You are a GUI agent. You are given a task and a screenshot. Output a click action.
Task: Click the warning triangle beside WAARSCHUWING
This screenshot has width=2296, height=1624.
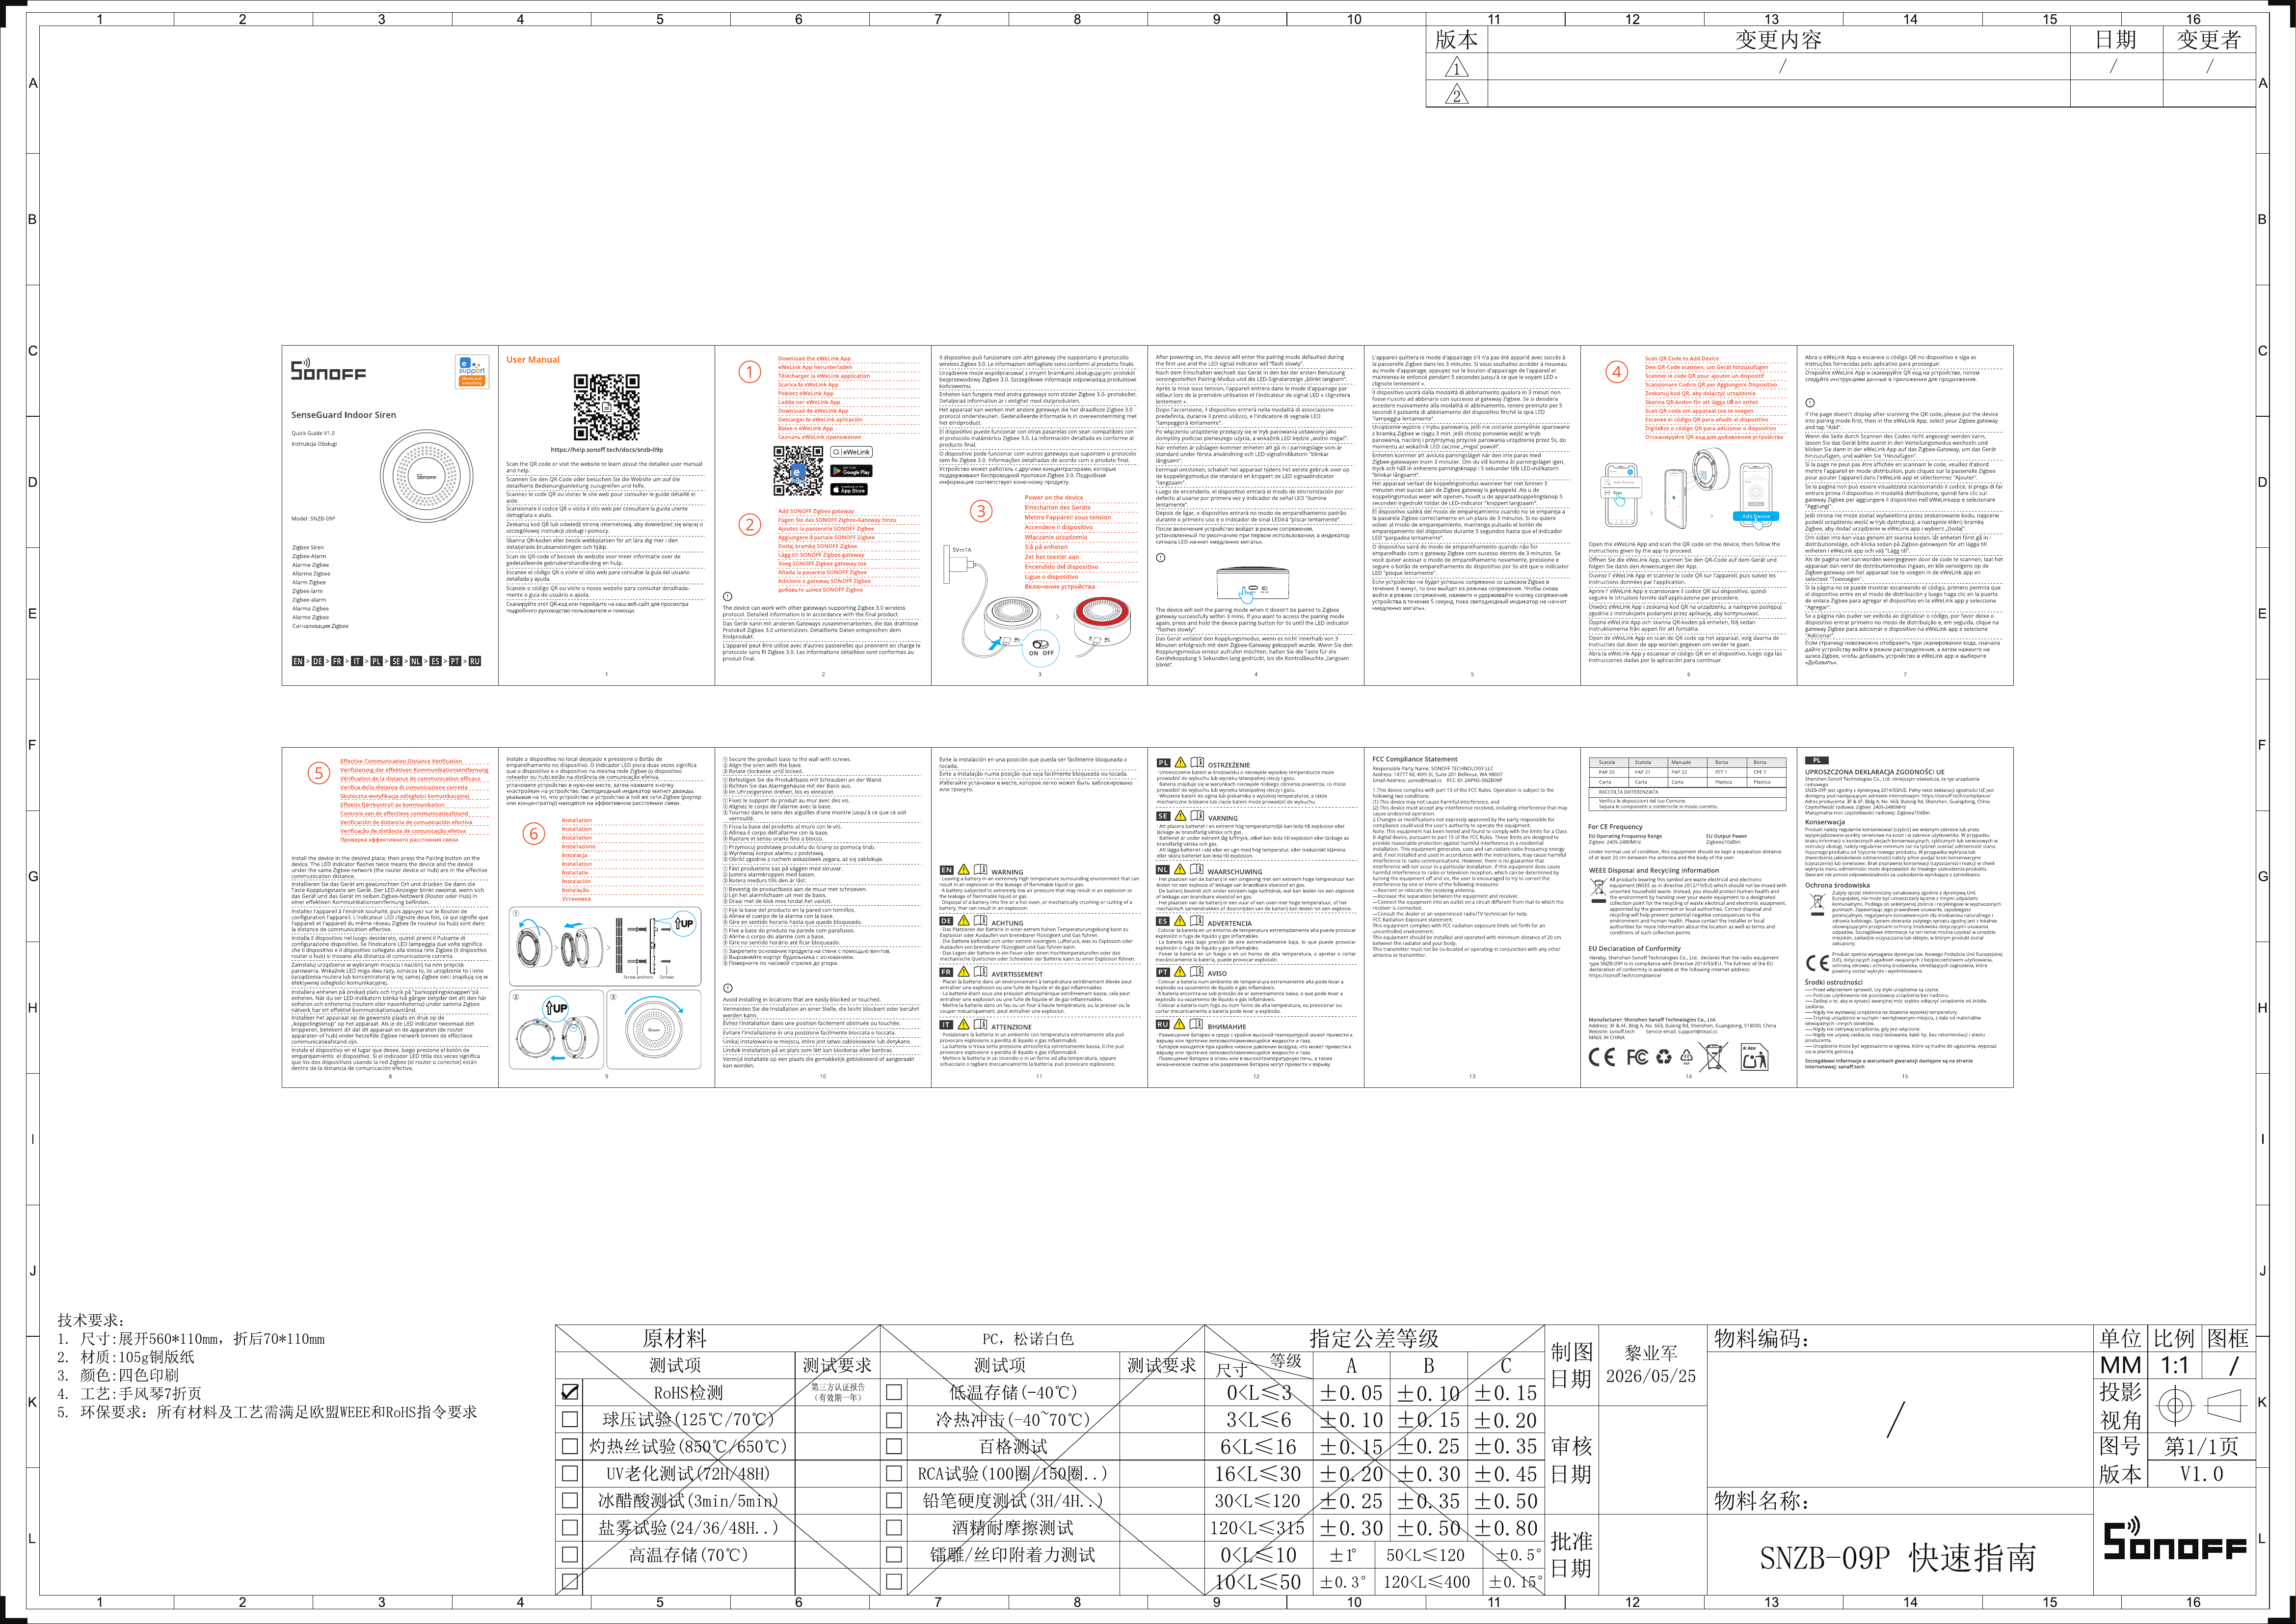pos(1180,870)
